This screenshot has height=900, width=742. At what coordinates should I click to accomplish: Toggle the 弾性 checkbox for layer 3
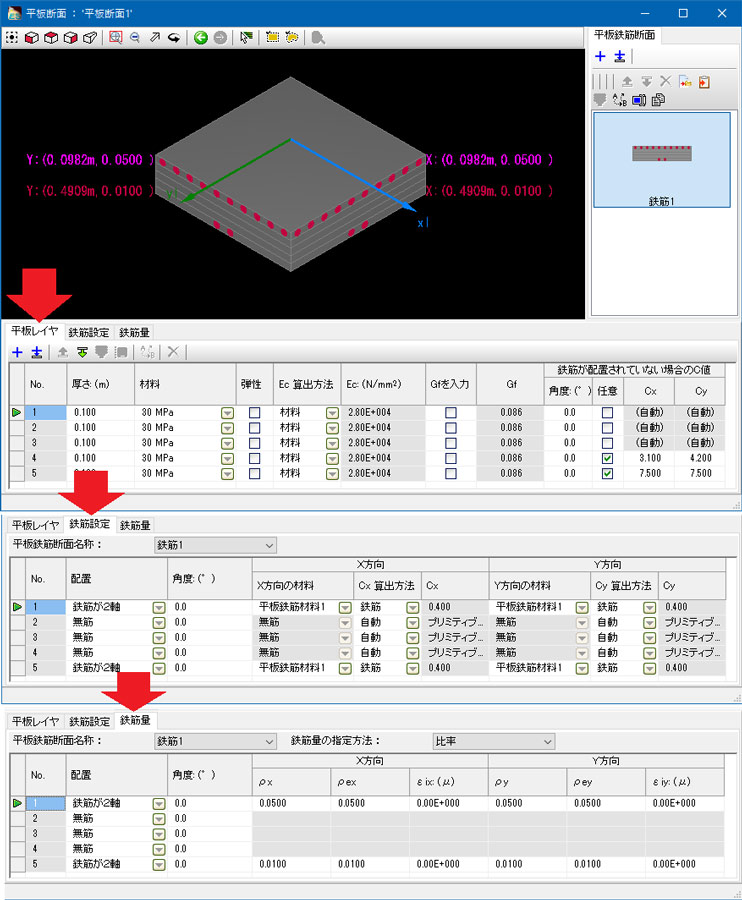[255, 443]
